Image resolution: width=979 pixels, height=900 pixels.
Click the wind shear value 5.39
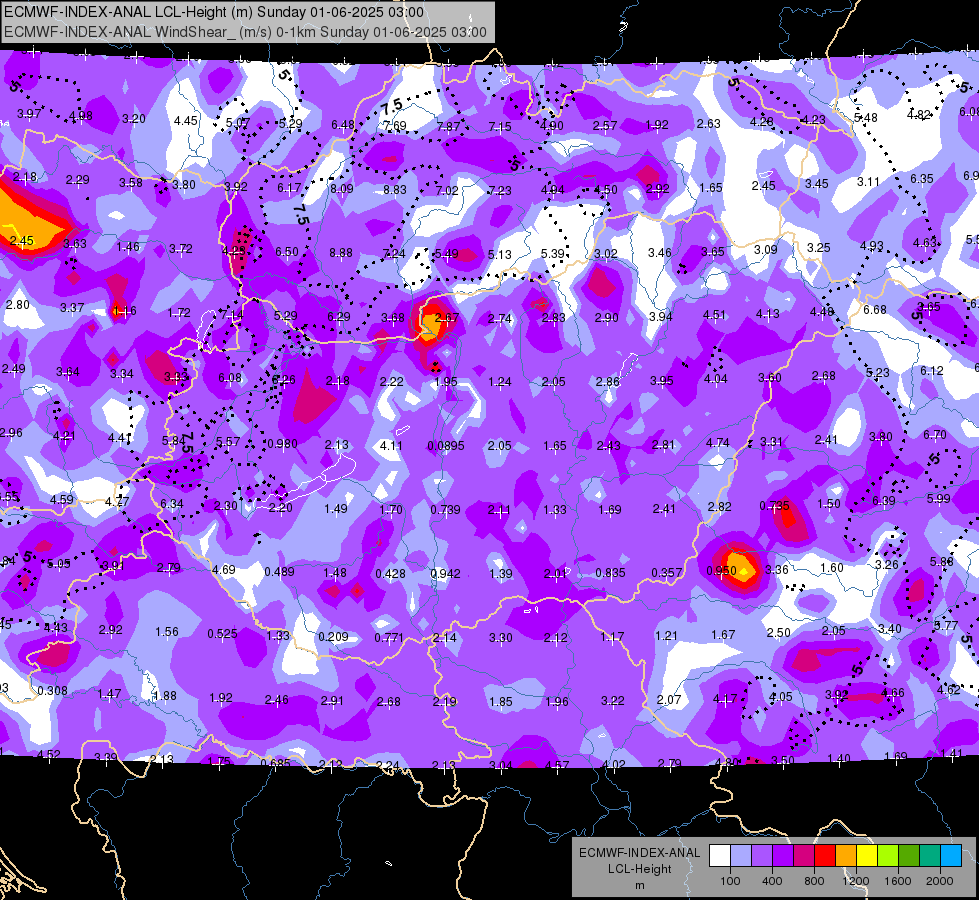pos(553,254)
